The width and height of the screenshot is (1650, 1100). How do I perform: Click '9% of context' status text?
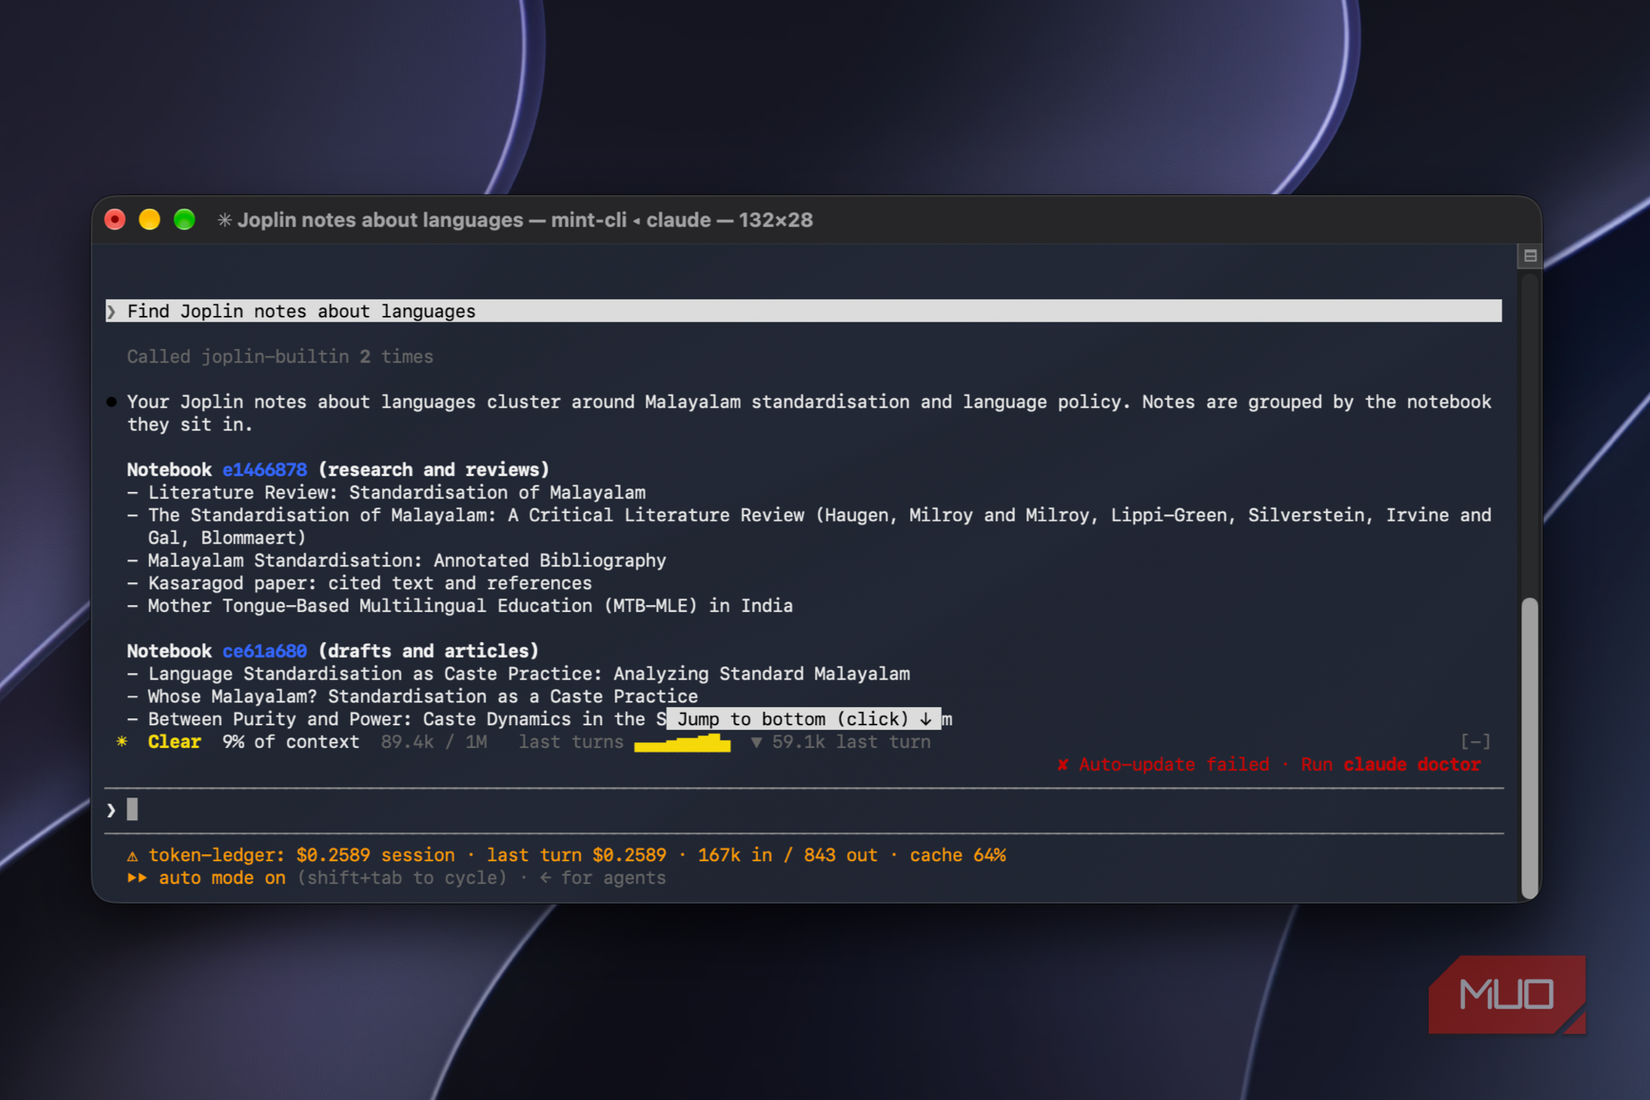click(x=291, y=742)
